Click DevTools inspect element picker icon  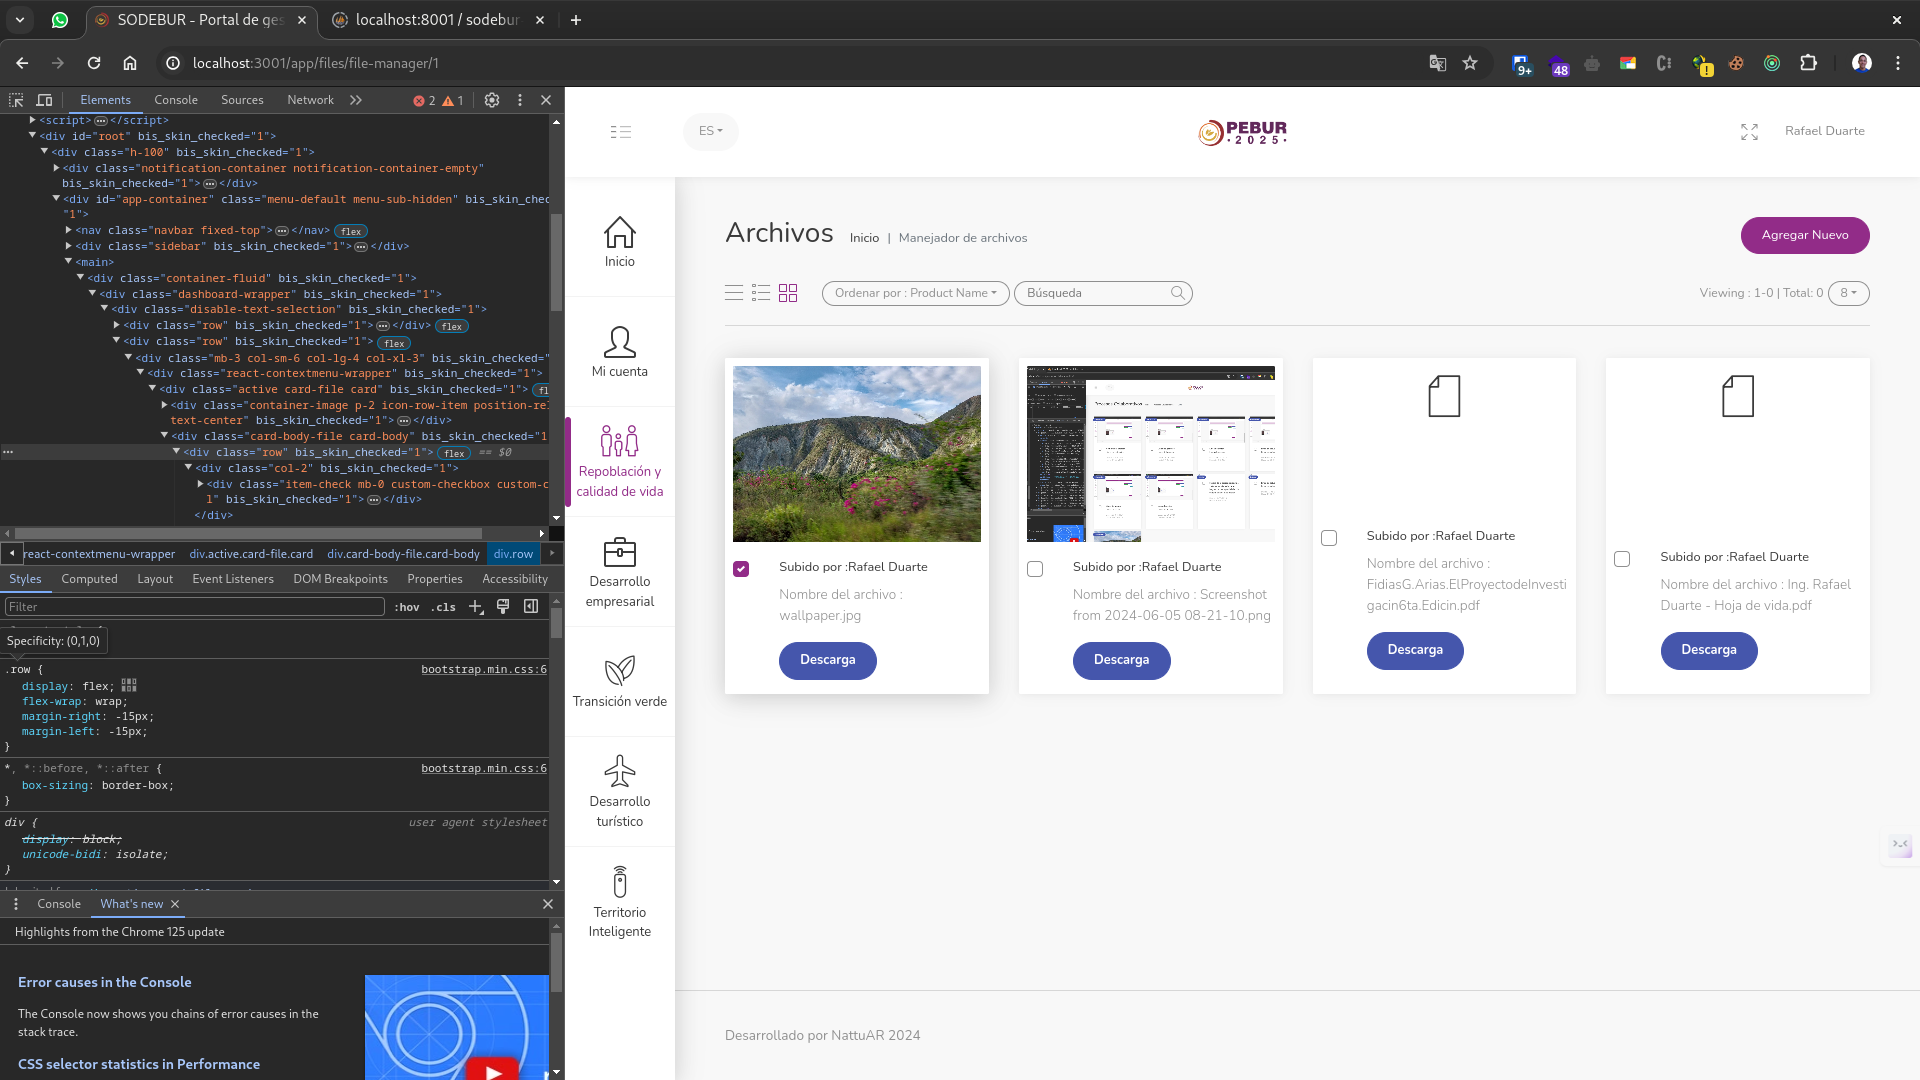pos(16,100)
